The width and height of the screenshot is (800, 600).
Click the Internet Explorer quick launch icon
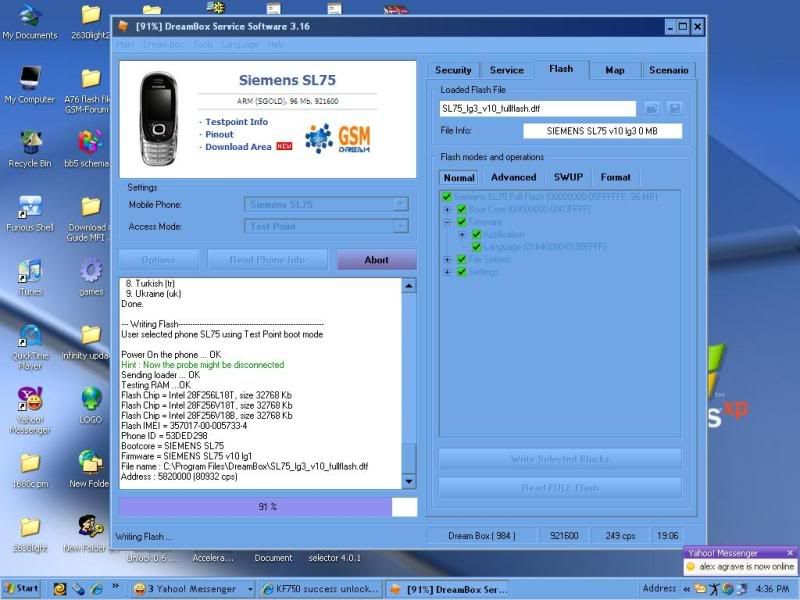pyautogui.click(x=96, y=589)
